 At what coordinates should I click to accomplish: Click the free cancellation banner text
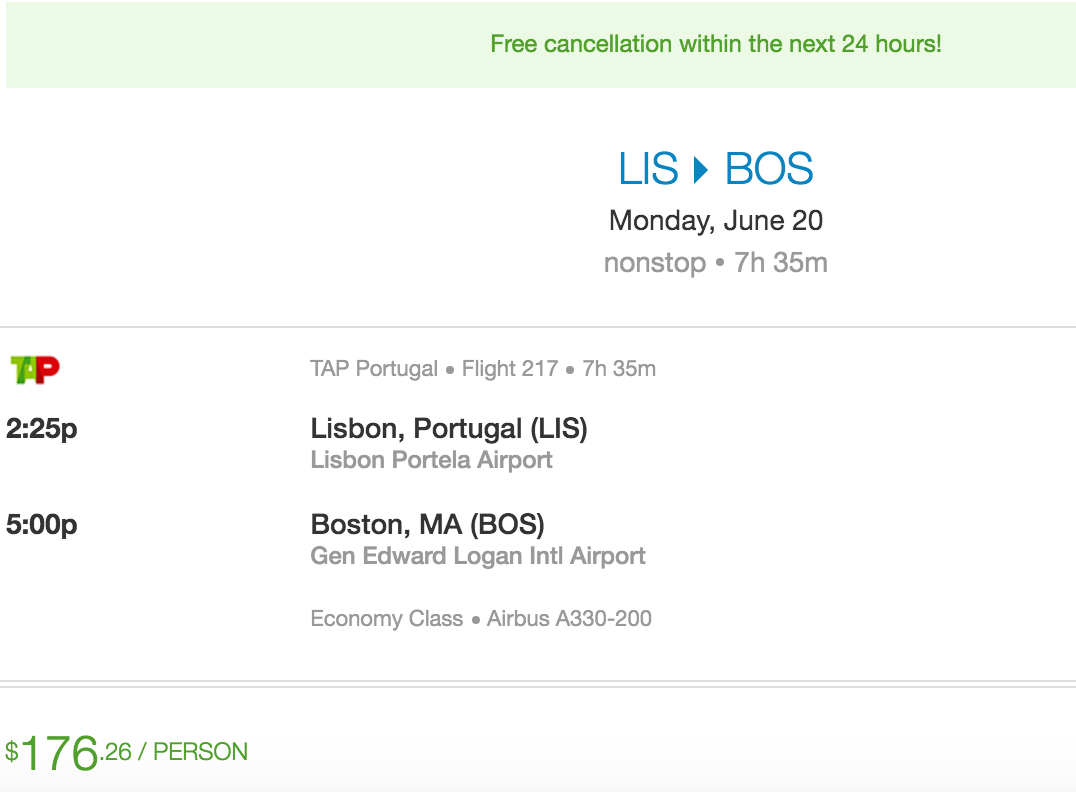click(x=715, y=44)
